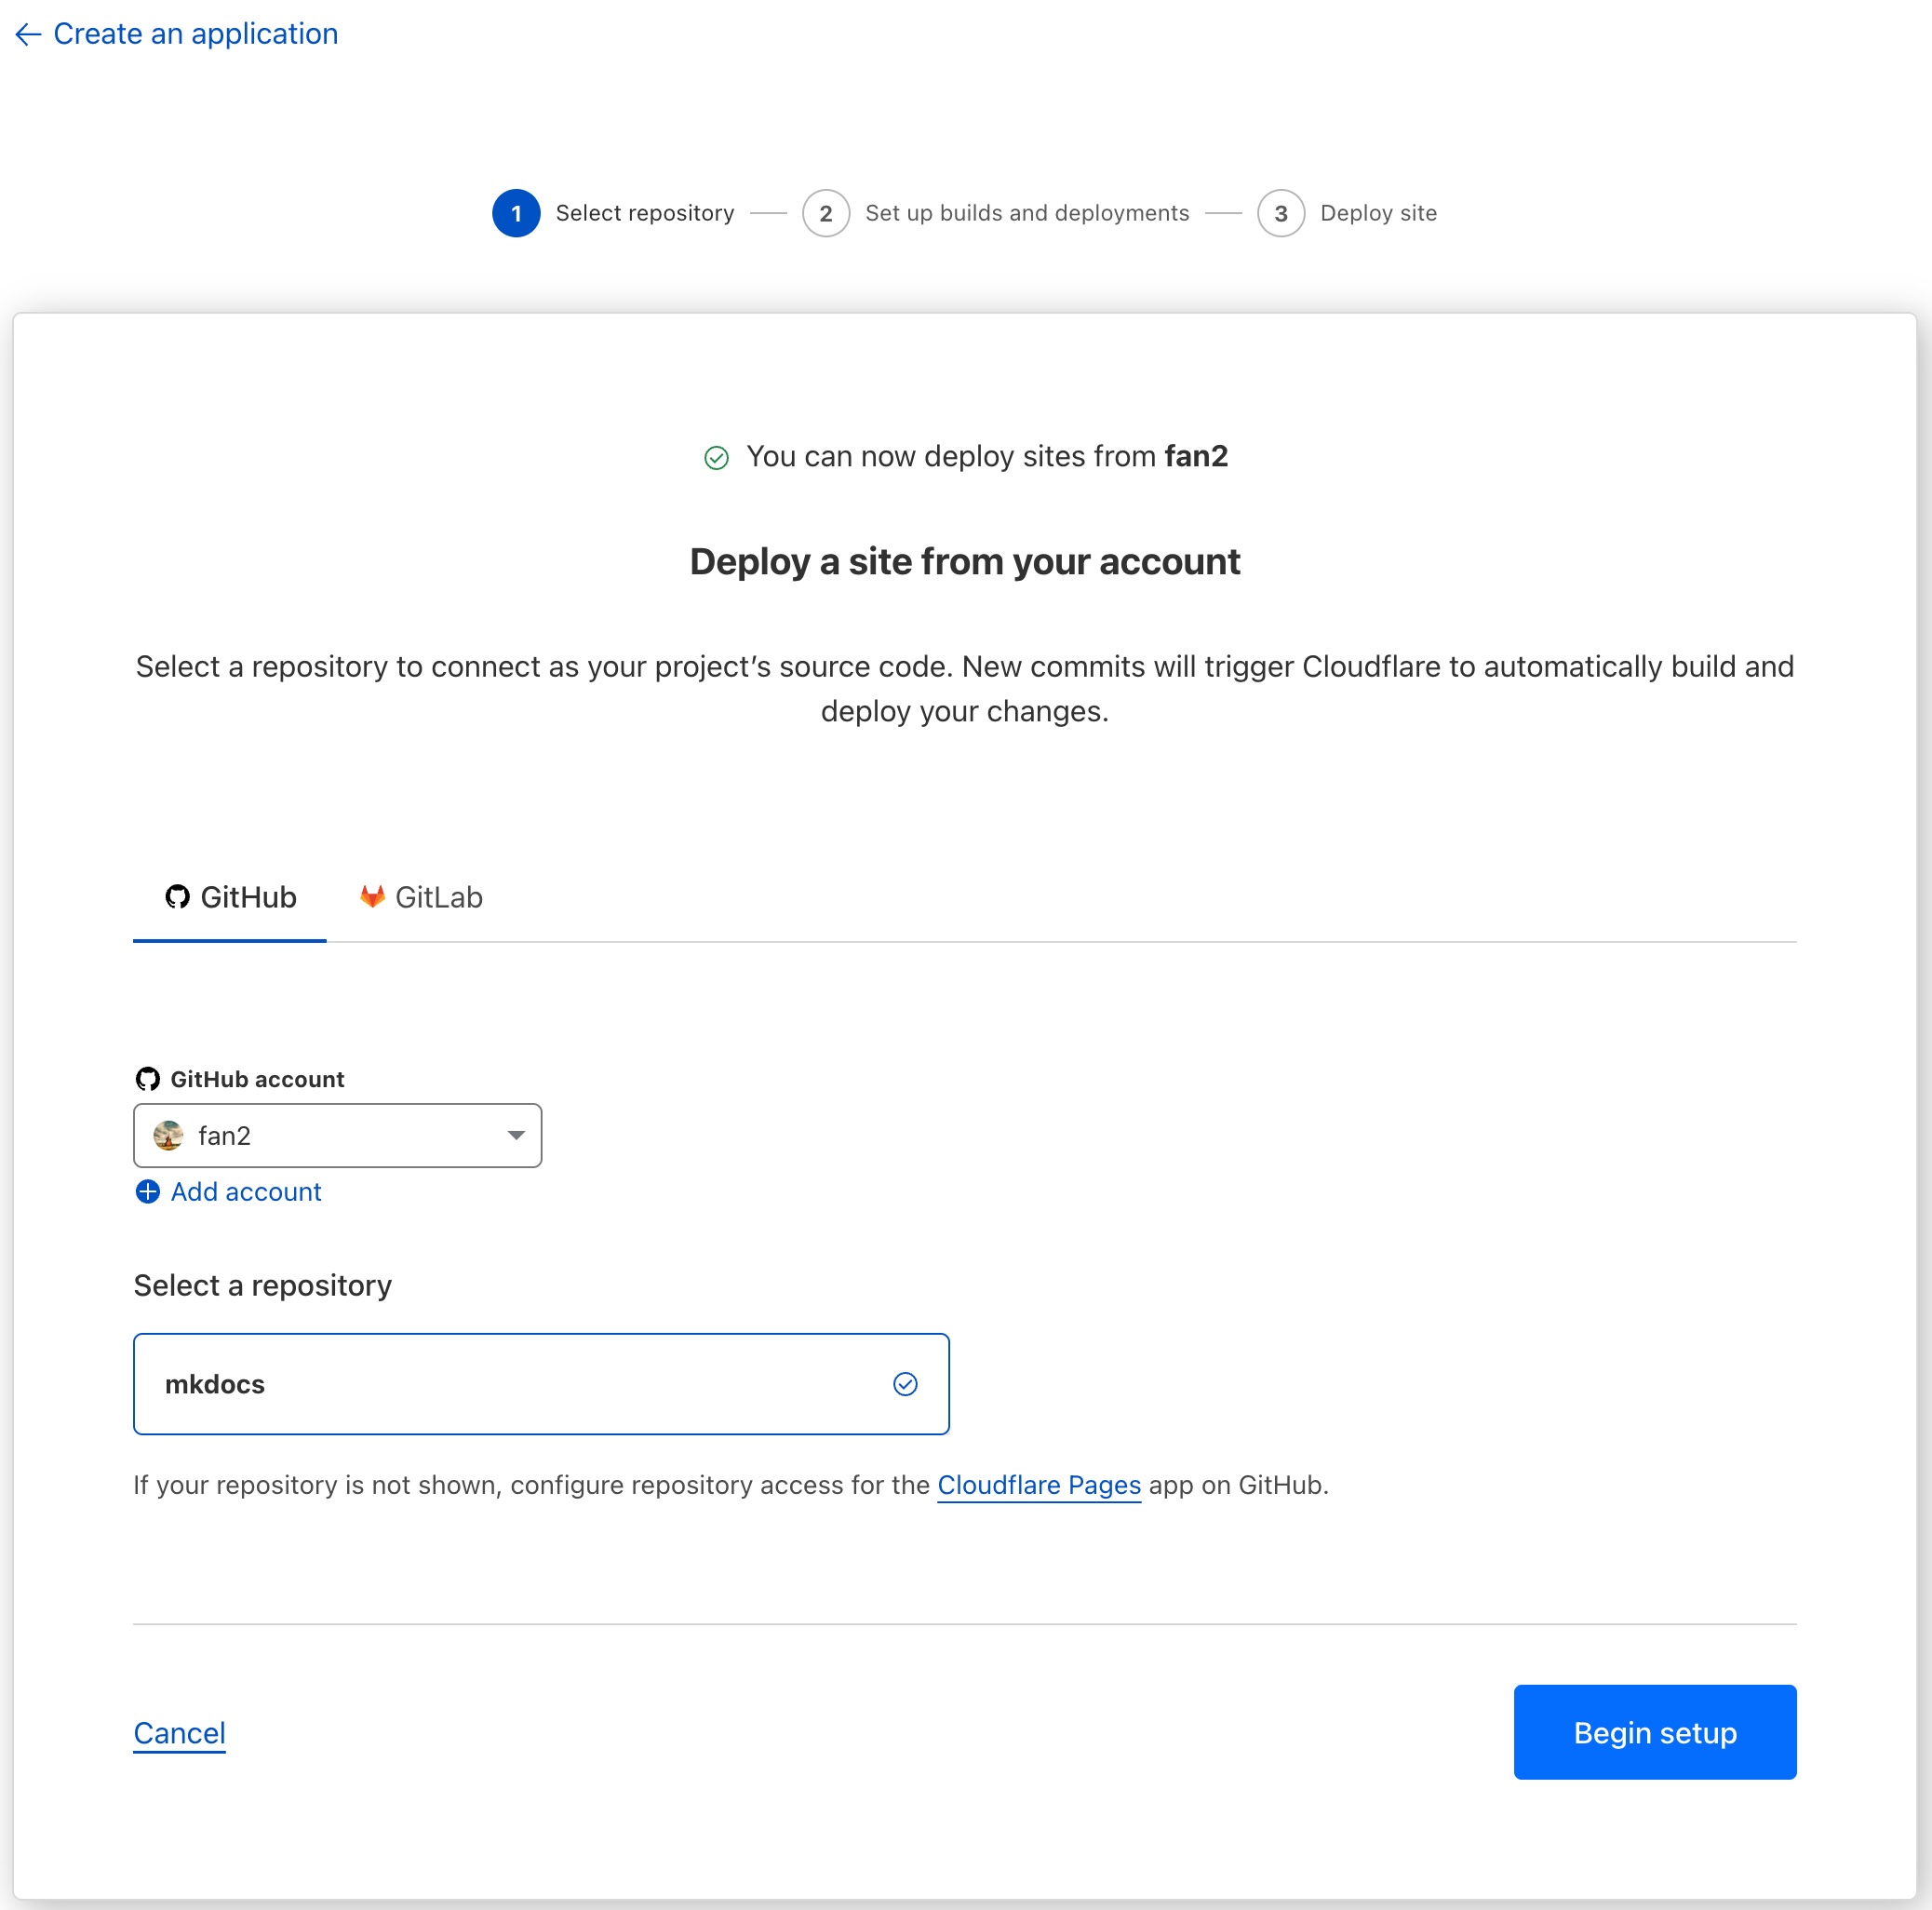Click the GitHub icon beside GitHub account label
Screen dimensions: 1932x1910
pyautogui.click(x=147, y=1078)
